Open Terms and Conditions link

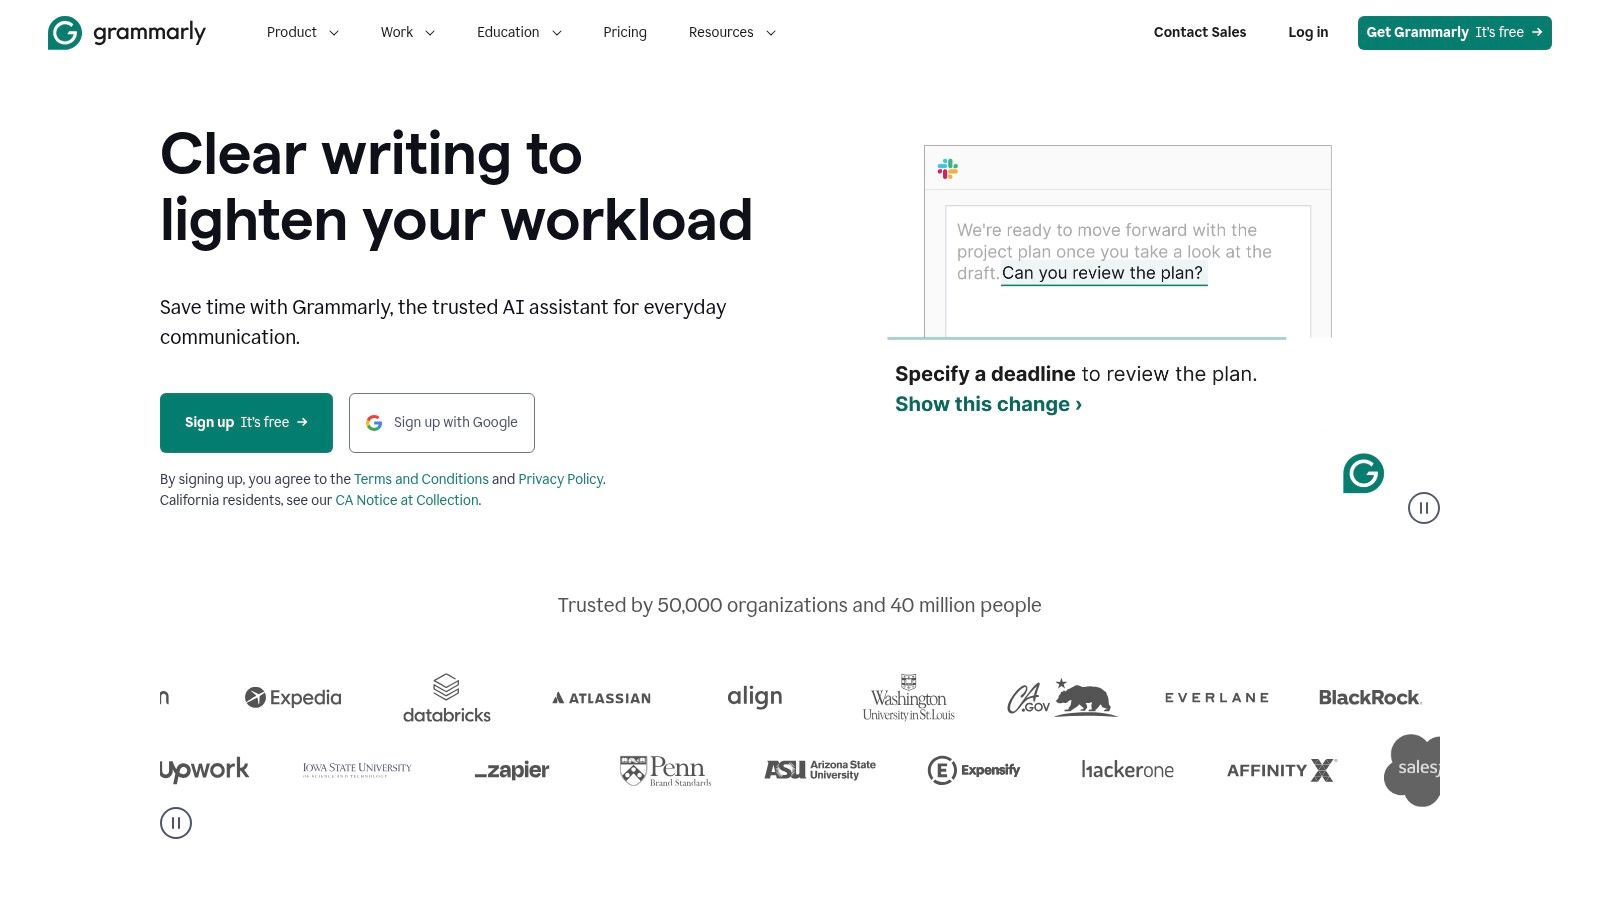tap(421, 479)
